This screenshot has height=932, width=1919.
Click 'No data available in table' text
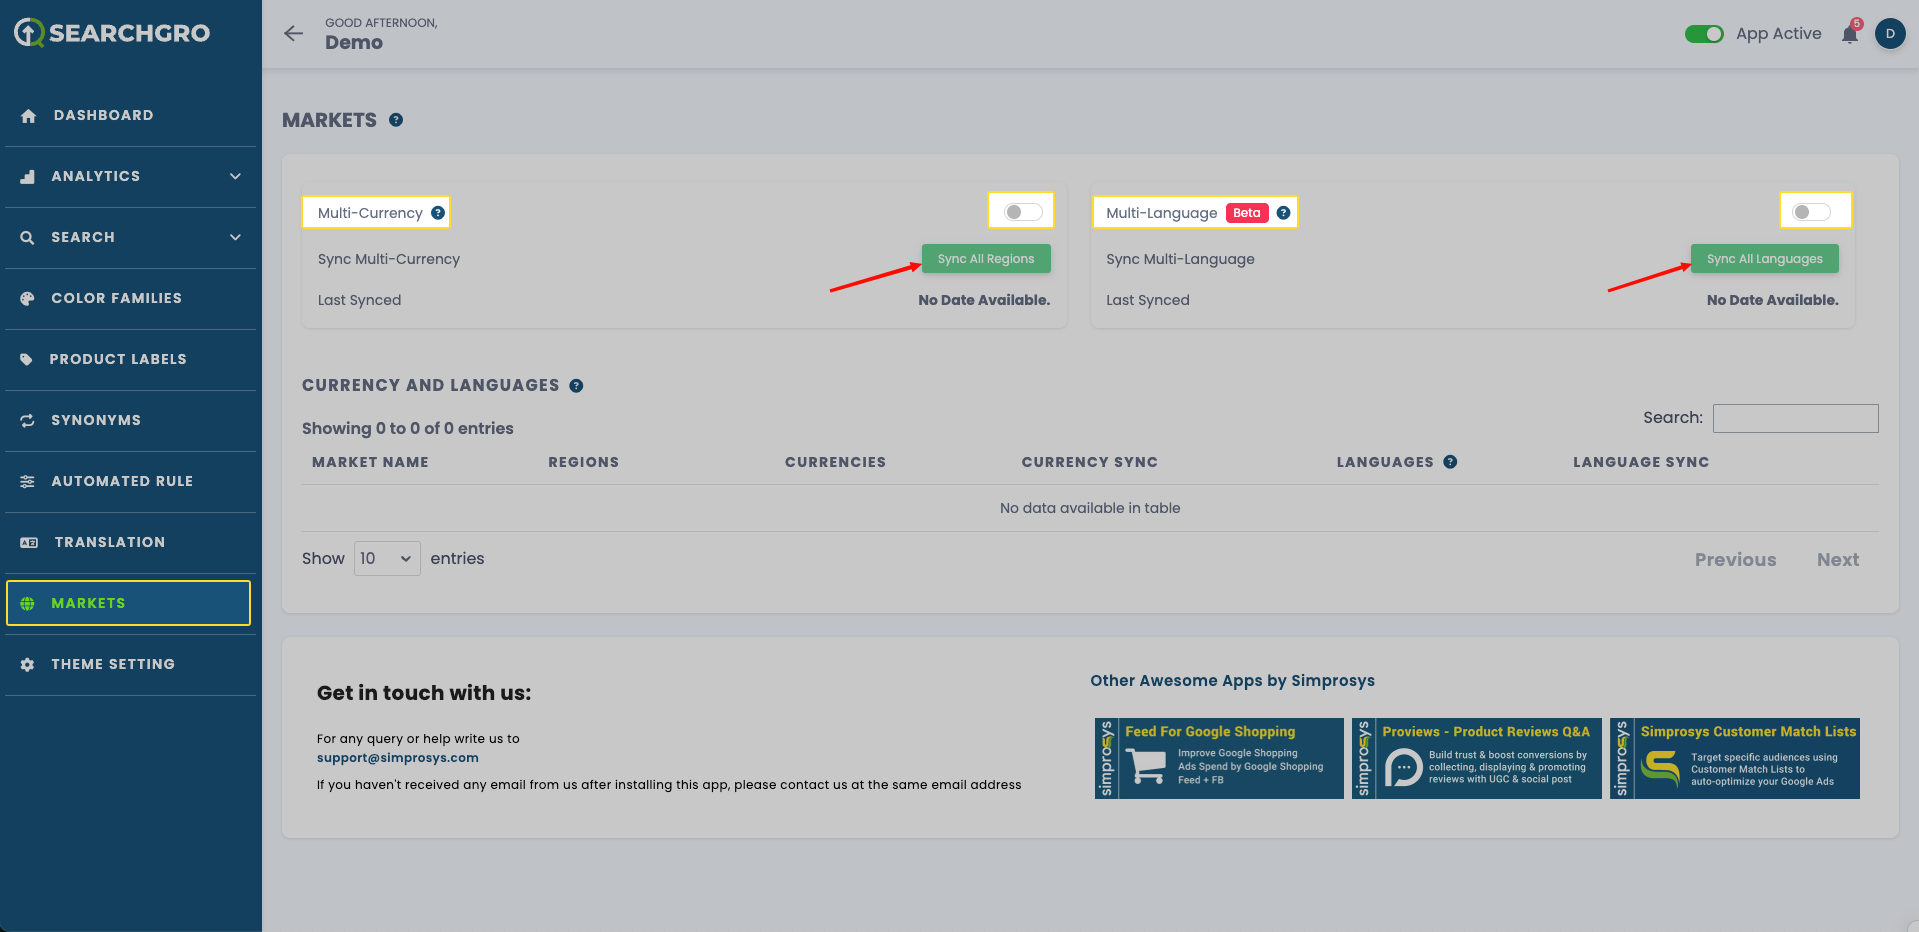click(x=1090, y=508)
